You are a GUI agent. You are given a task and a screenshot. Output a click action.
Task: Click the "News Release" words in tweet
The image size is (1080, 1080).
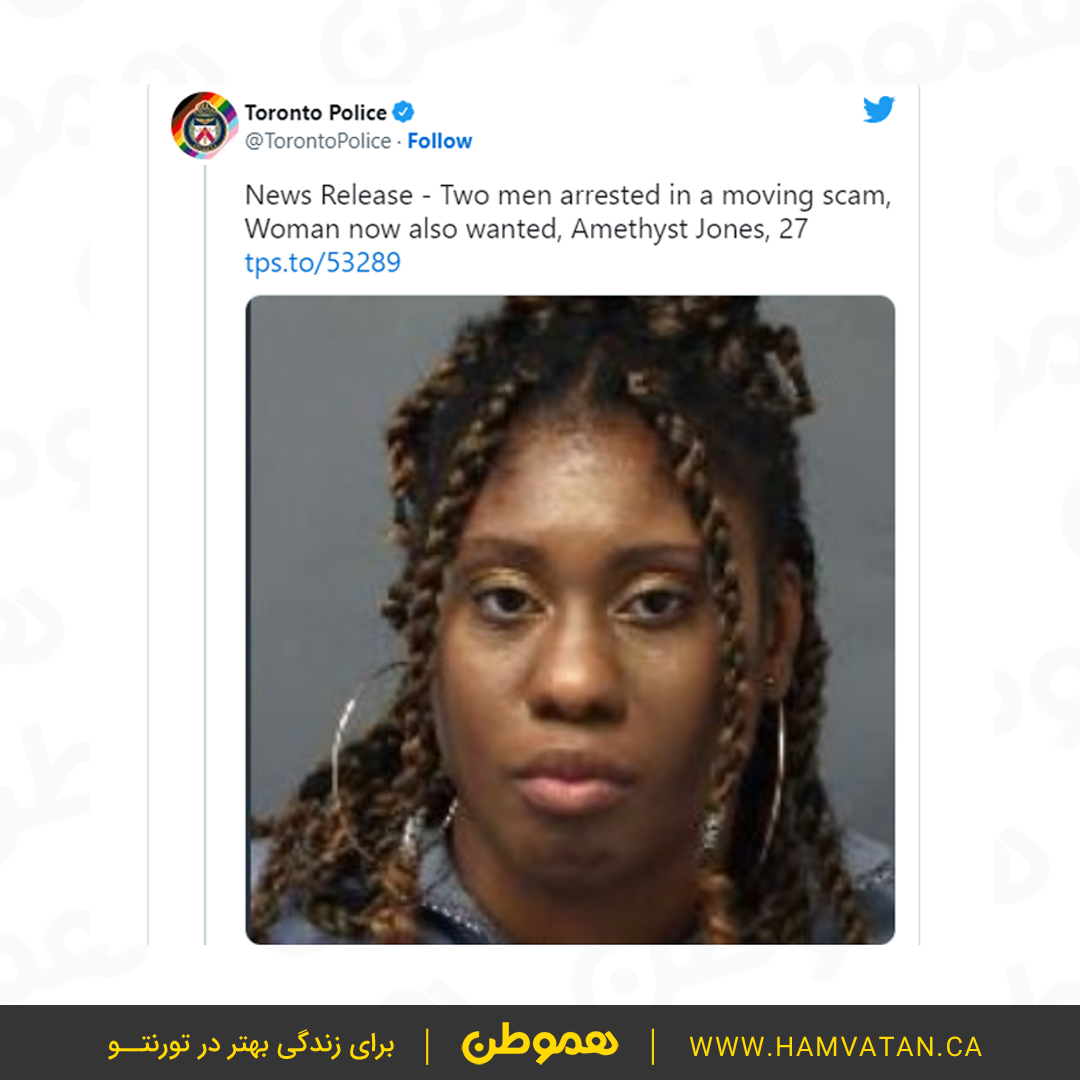click(x=329, y=196)
